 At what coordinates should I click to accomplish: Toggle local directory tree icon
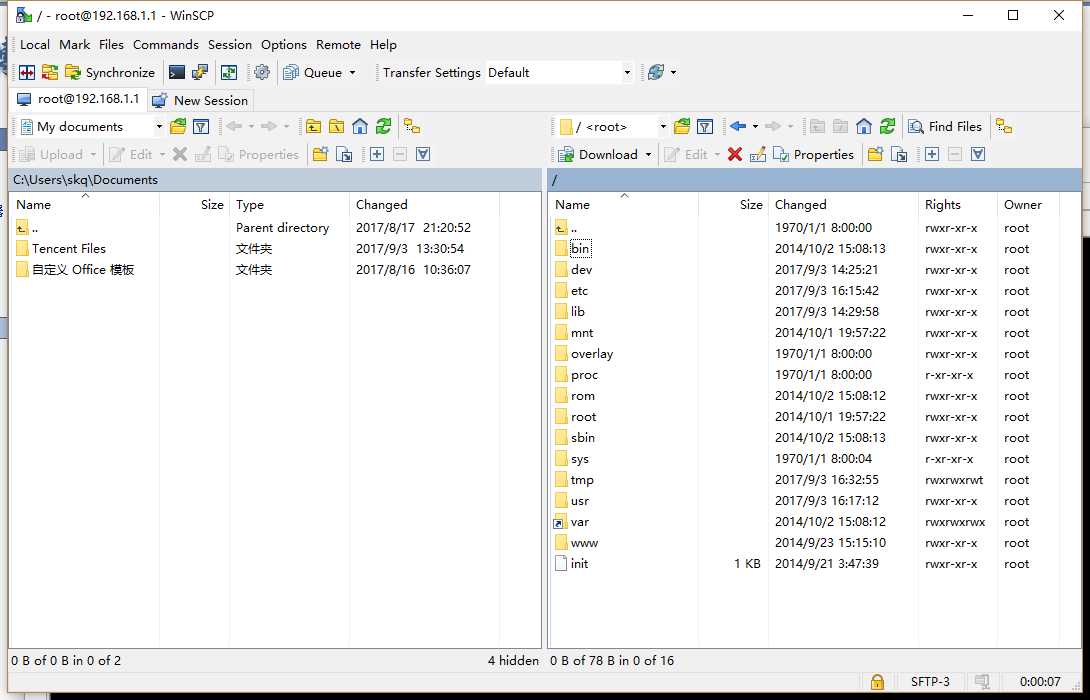tap(412, 127)
